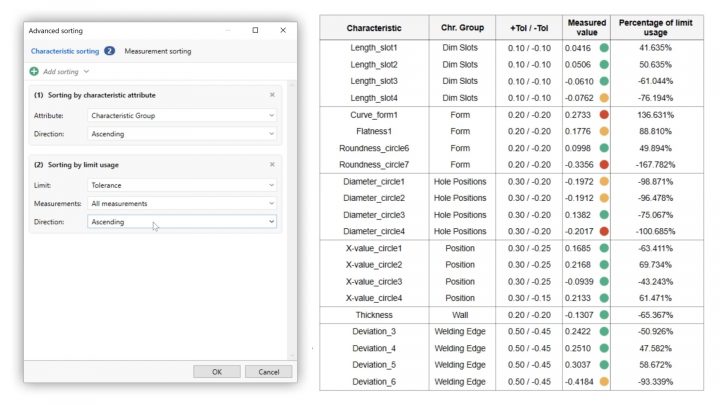
Task: Remove the Sorting by limit usage block
Action: (x=272, y=164)
